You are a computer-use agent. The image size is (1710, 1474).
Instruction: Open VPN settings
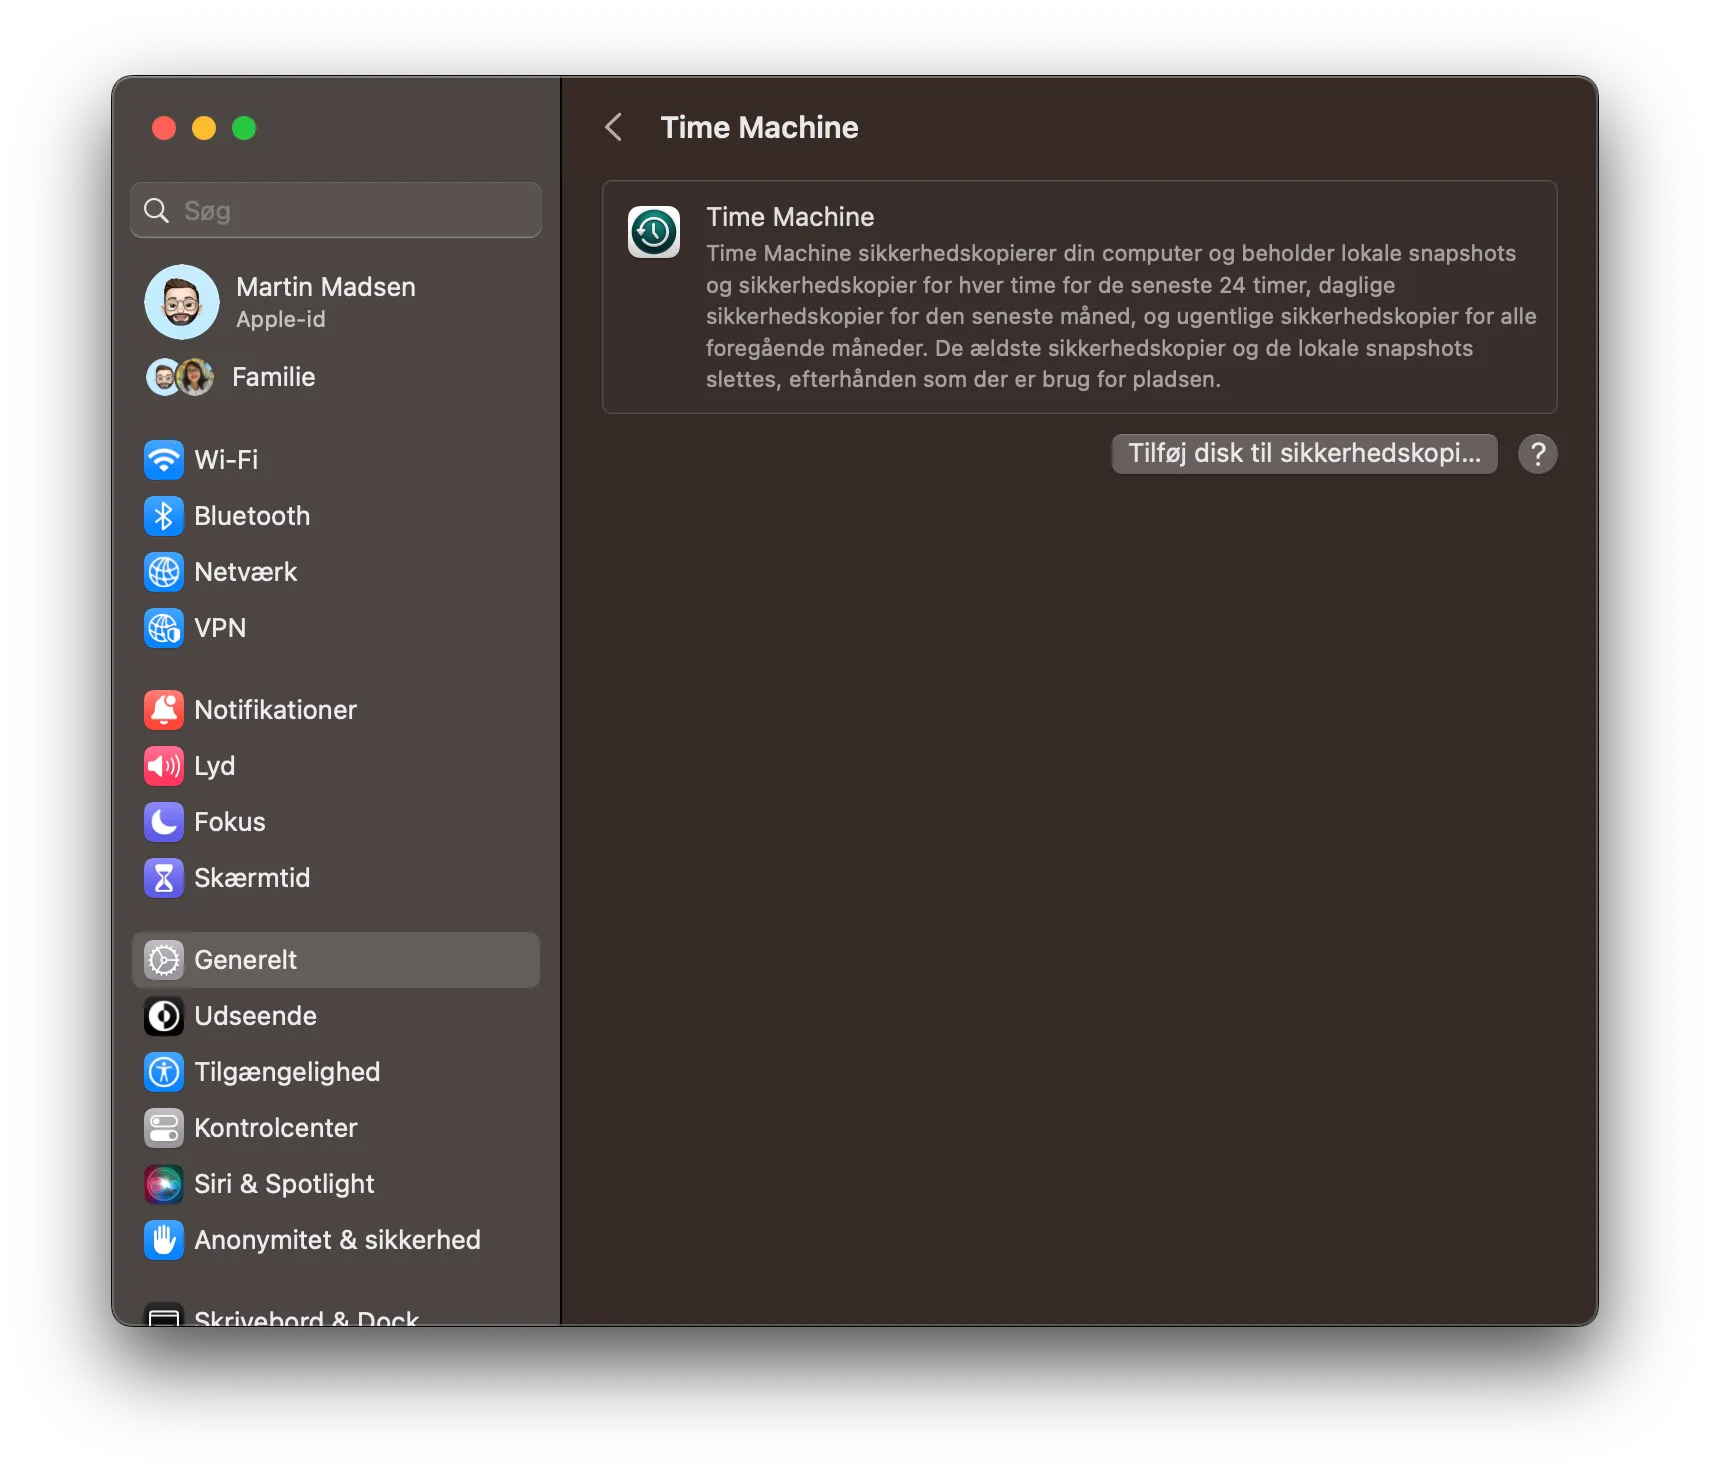coord(220,628)
